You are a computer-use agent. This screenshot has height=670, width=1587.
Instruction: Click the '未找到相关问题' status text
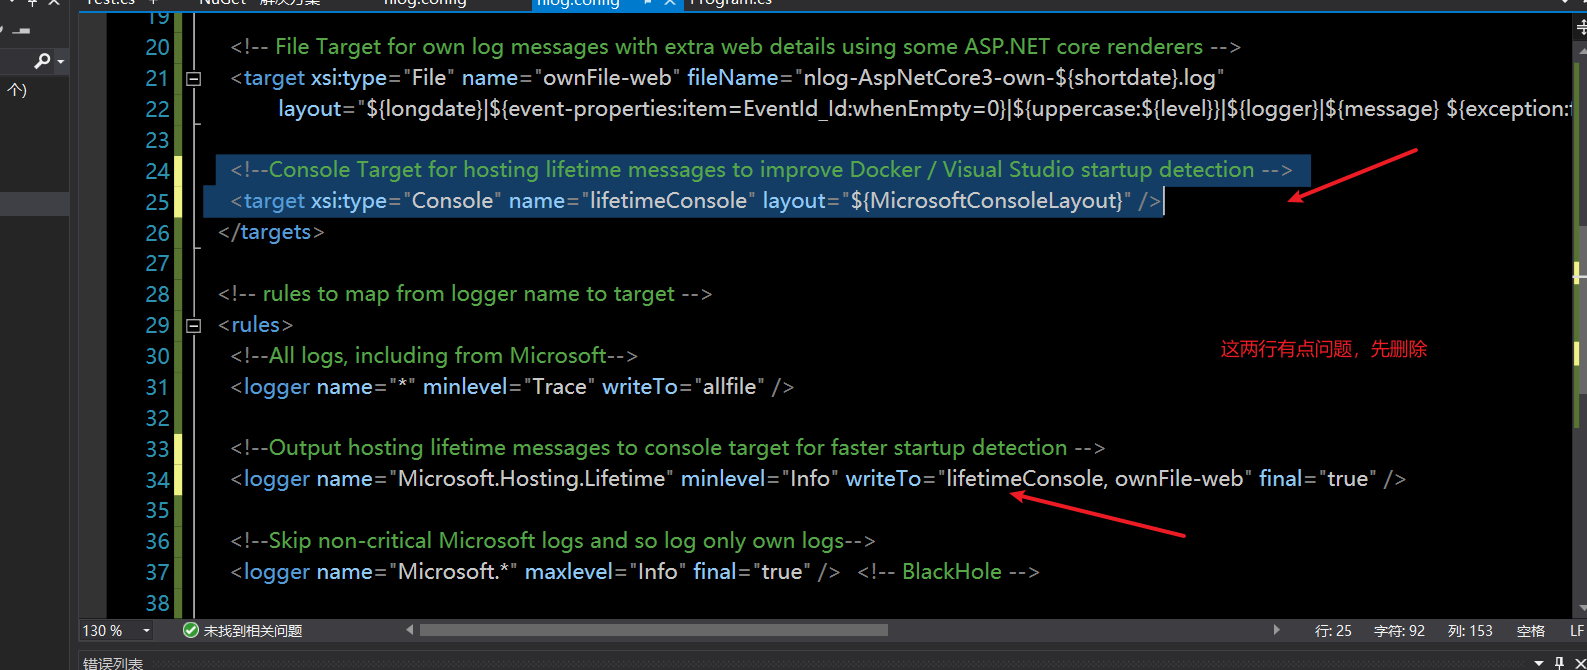[253, 631]
